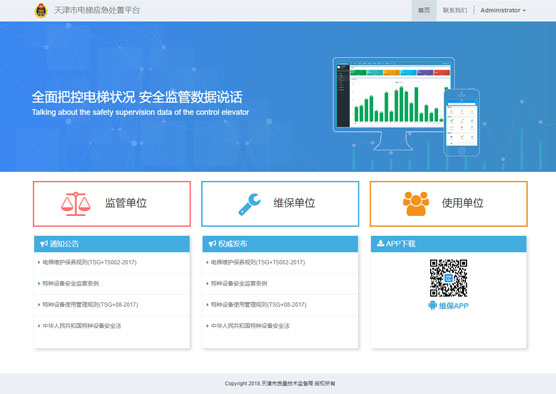Image resolution: width=556 pixels, height=394 pixels.
Task: Open 中华人民共和国特种设备安全法 in 通知公告 list
Action: 82,326
